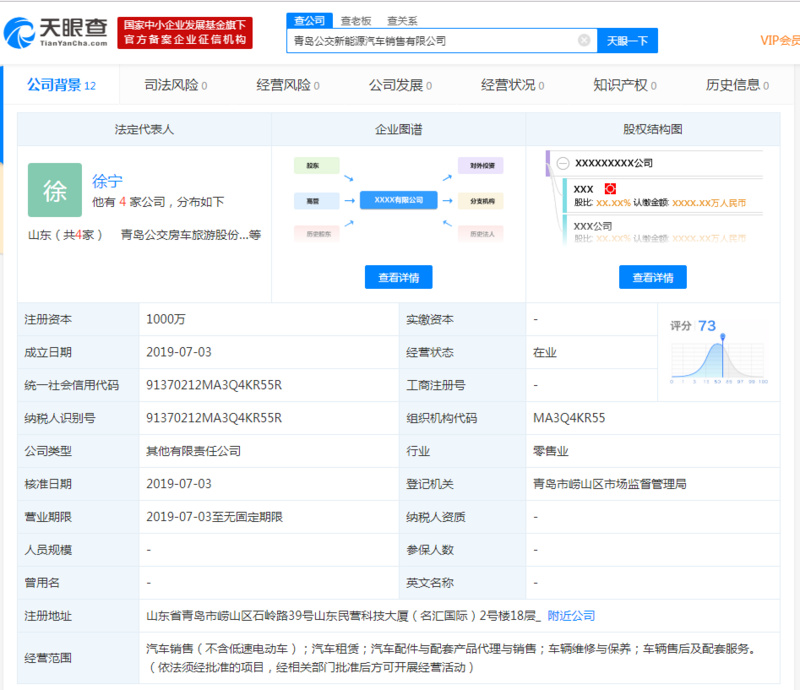The width and height of the screenshot is (800, 690).
Task: Open legal representative 徐宁 profile link
Action: [x=107, y=181]
